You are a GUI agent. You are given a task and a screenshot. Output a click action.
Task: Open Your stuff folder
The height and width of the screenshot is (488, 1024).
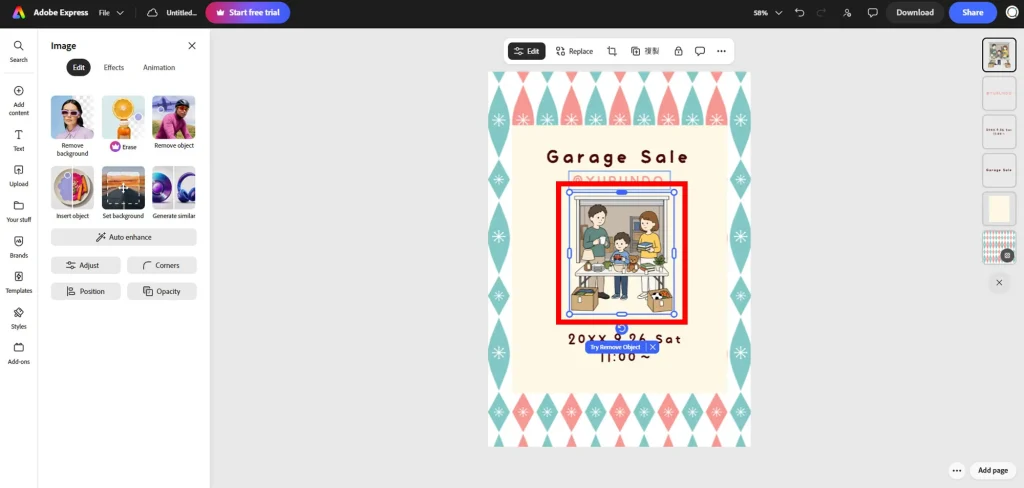(x=18, y=211)
